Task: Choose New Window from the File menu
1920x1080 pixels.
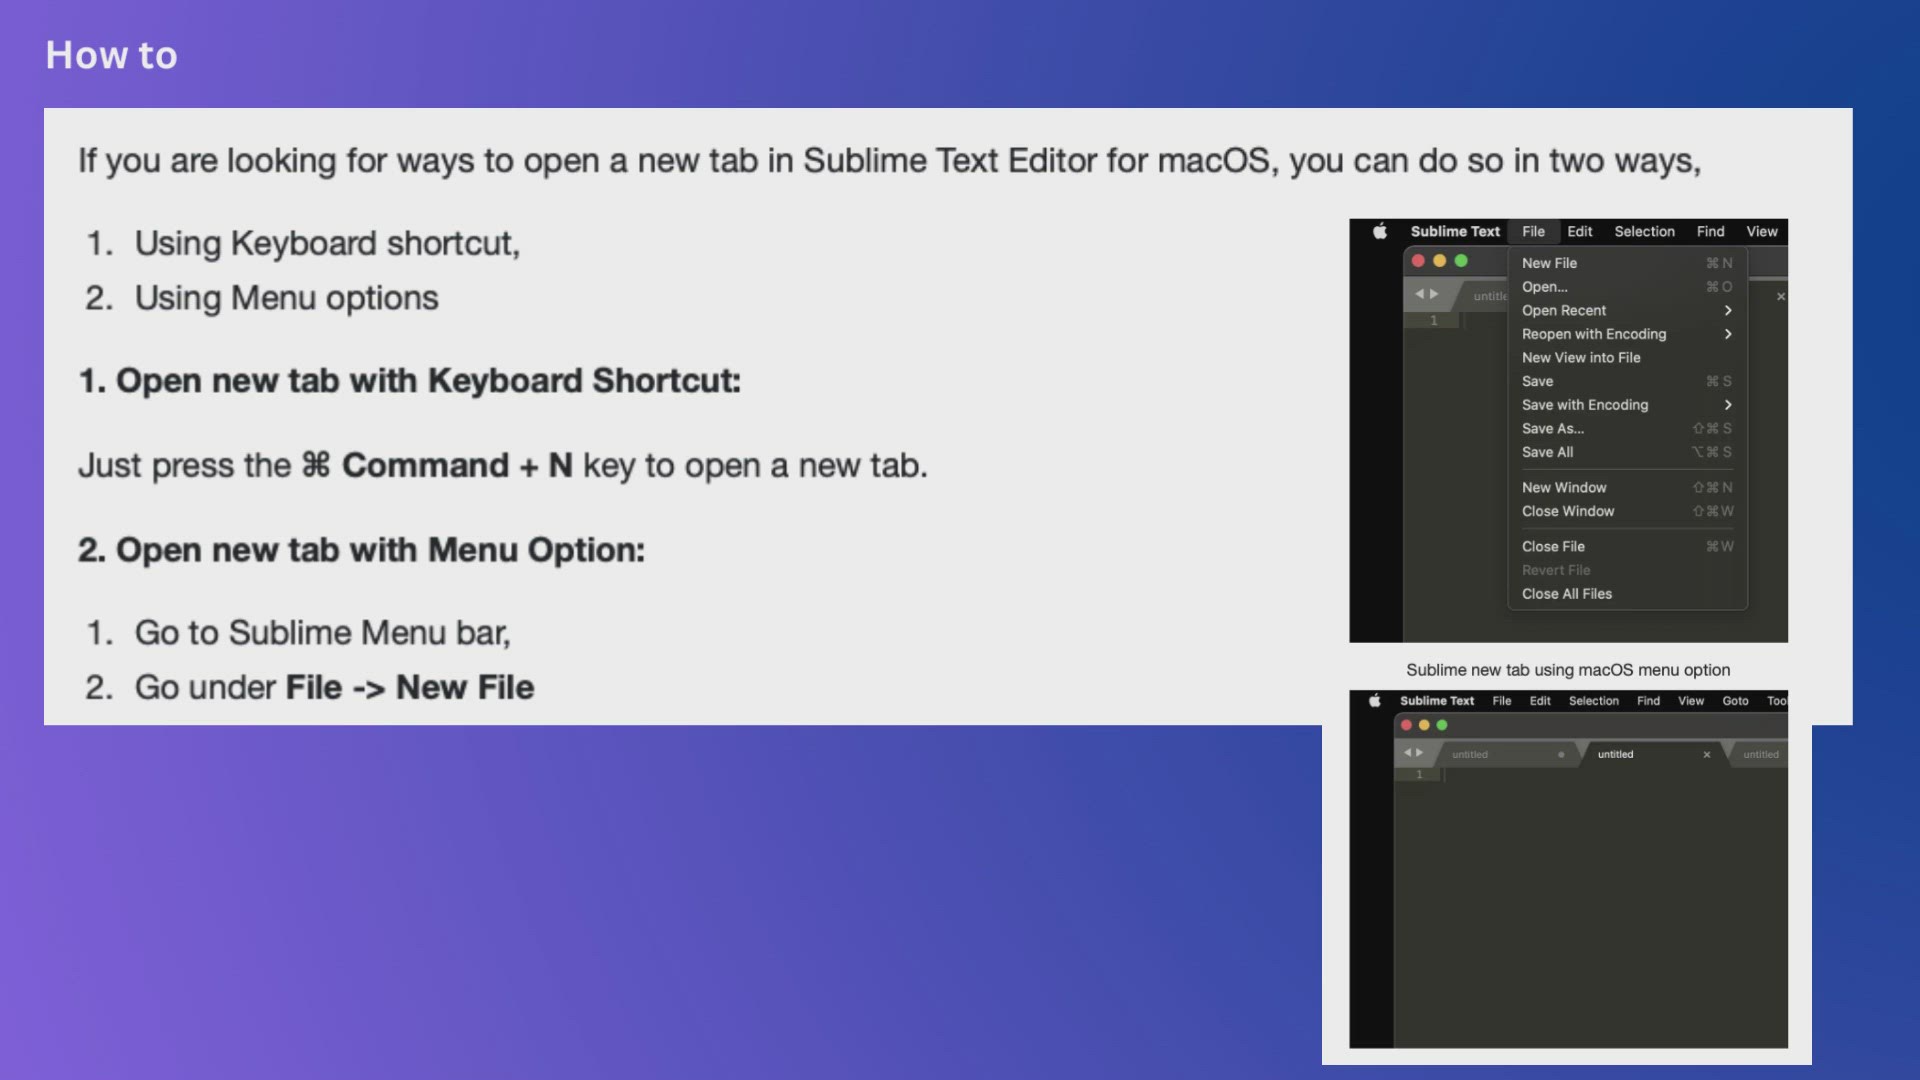Action: [1627, 487]
